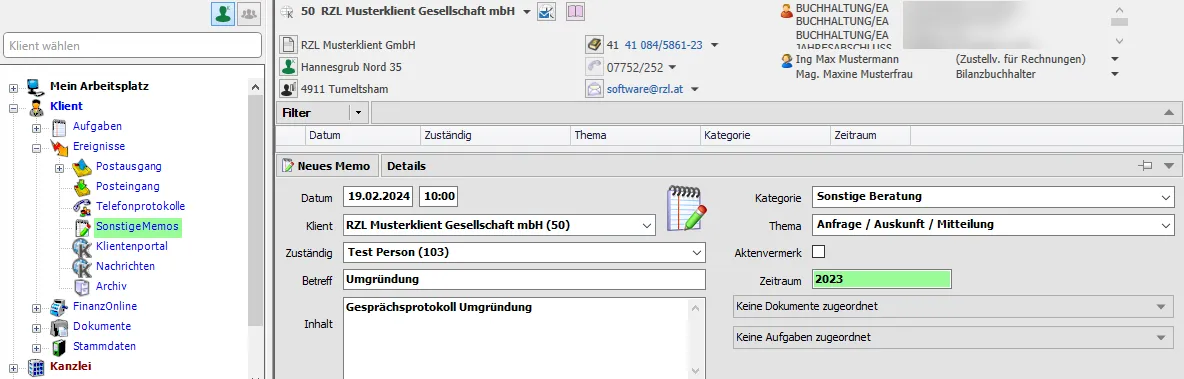Click the FinanzOnline icon in tree
The image size is (1184, 379).
coord(59,307)
